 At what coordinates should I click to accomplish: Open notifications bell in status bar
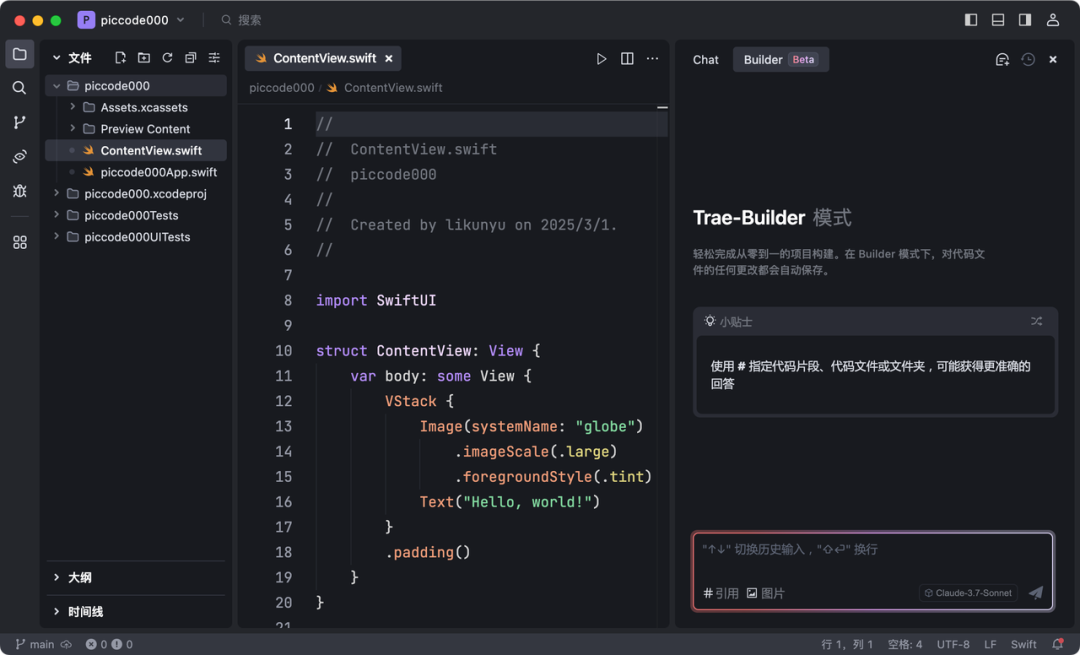[x=1058, y=644]
